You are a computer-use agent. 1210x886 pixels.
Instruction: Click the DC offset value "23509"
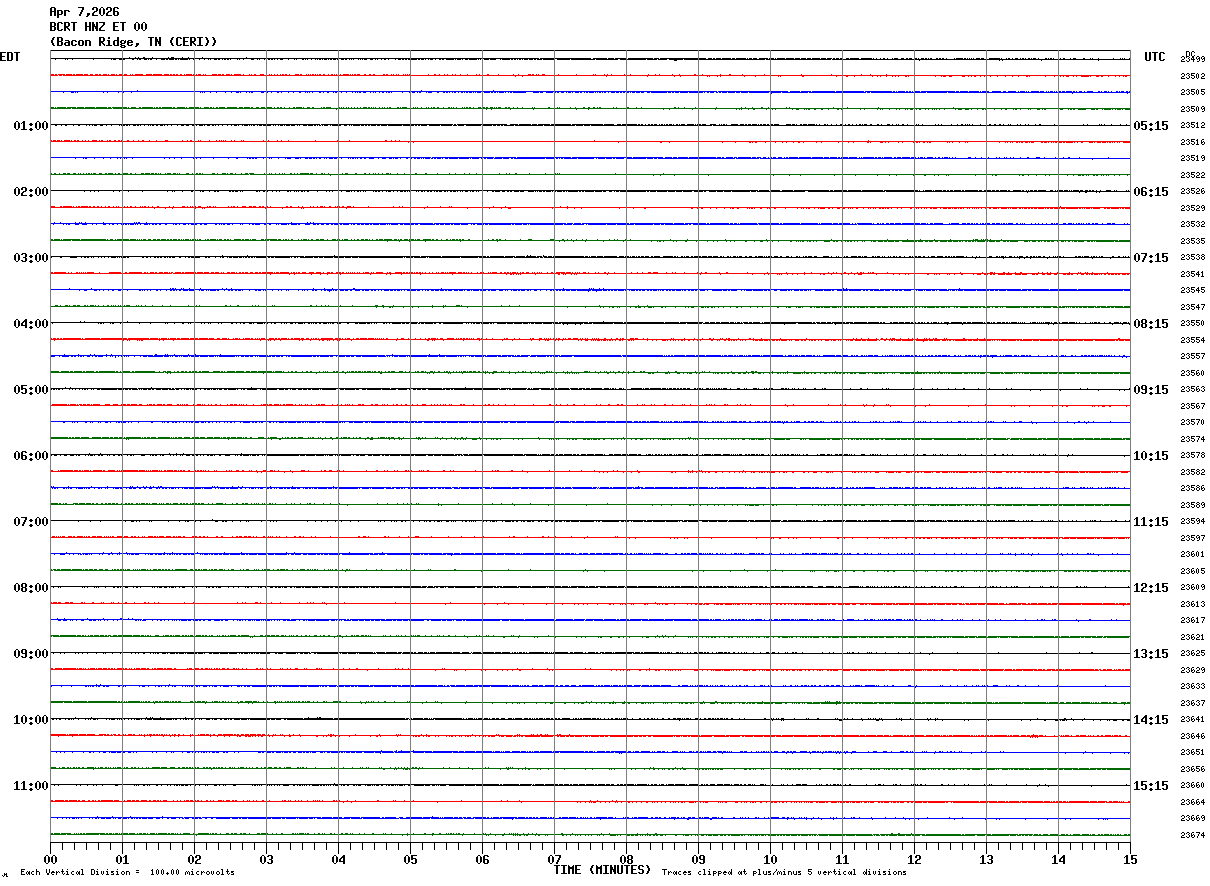[1192, 109]
